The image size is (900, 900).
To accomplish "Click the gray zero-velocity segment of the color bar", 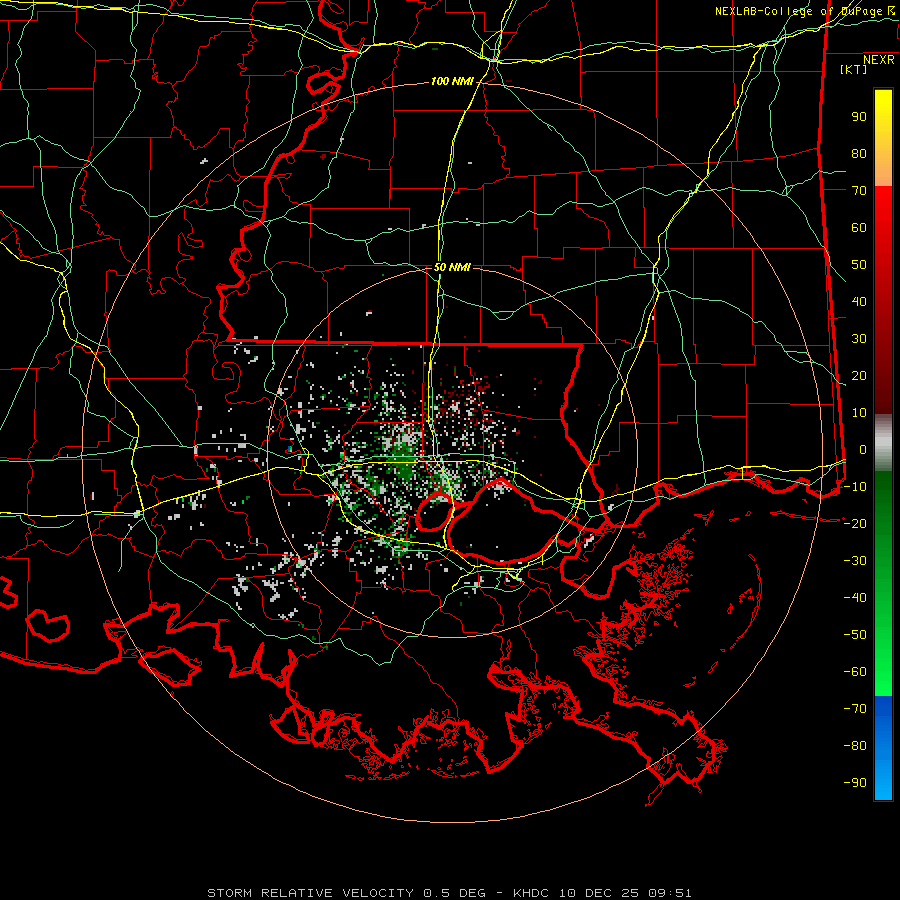I will tap(883, 443).
